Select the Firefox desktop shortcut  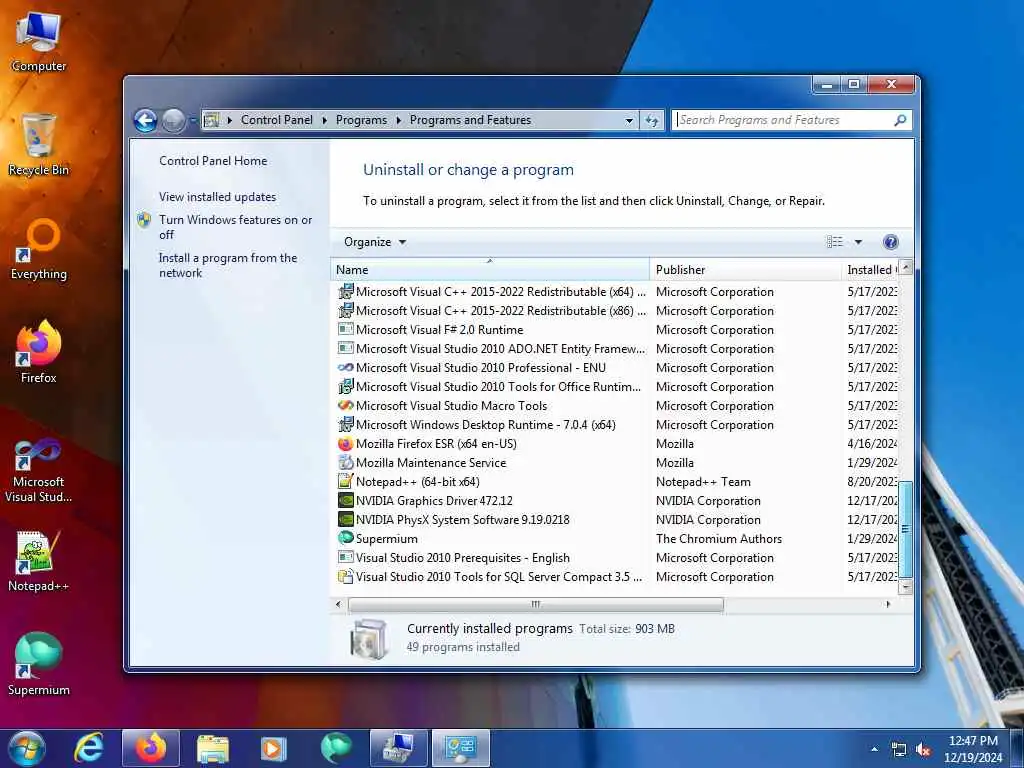click(39, 353)
